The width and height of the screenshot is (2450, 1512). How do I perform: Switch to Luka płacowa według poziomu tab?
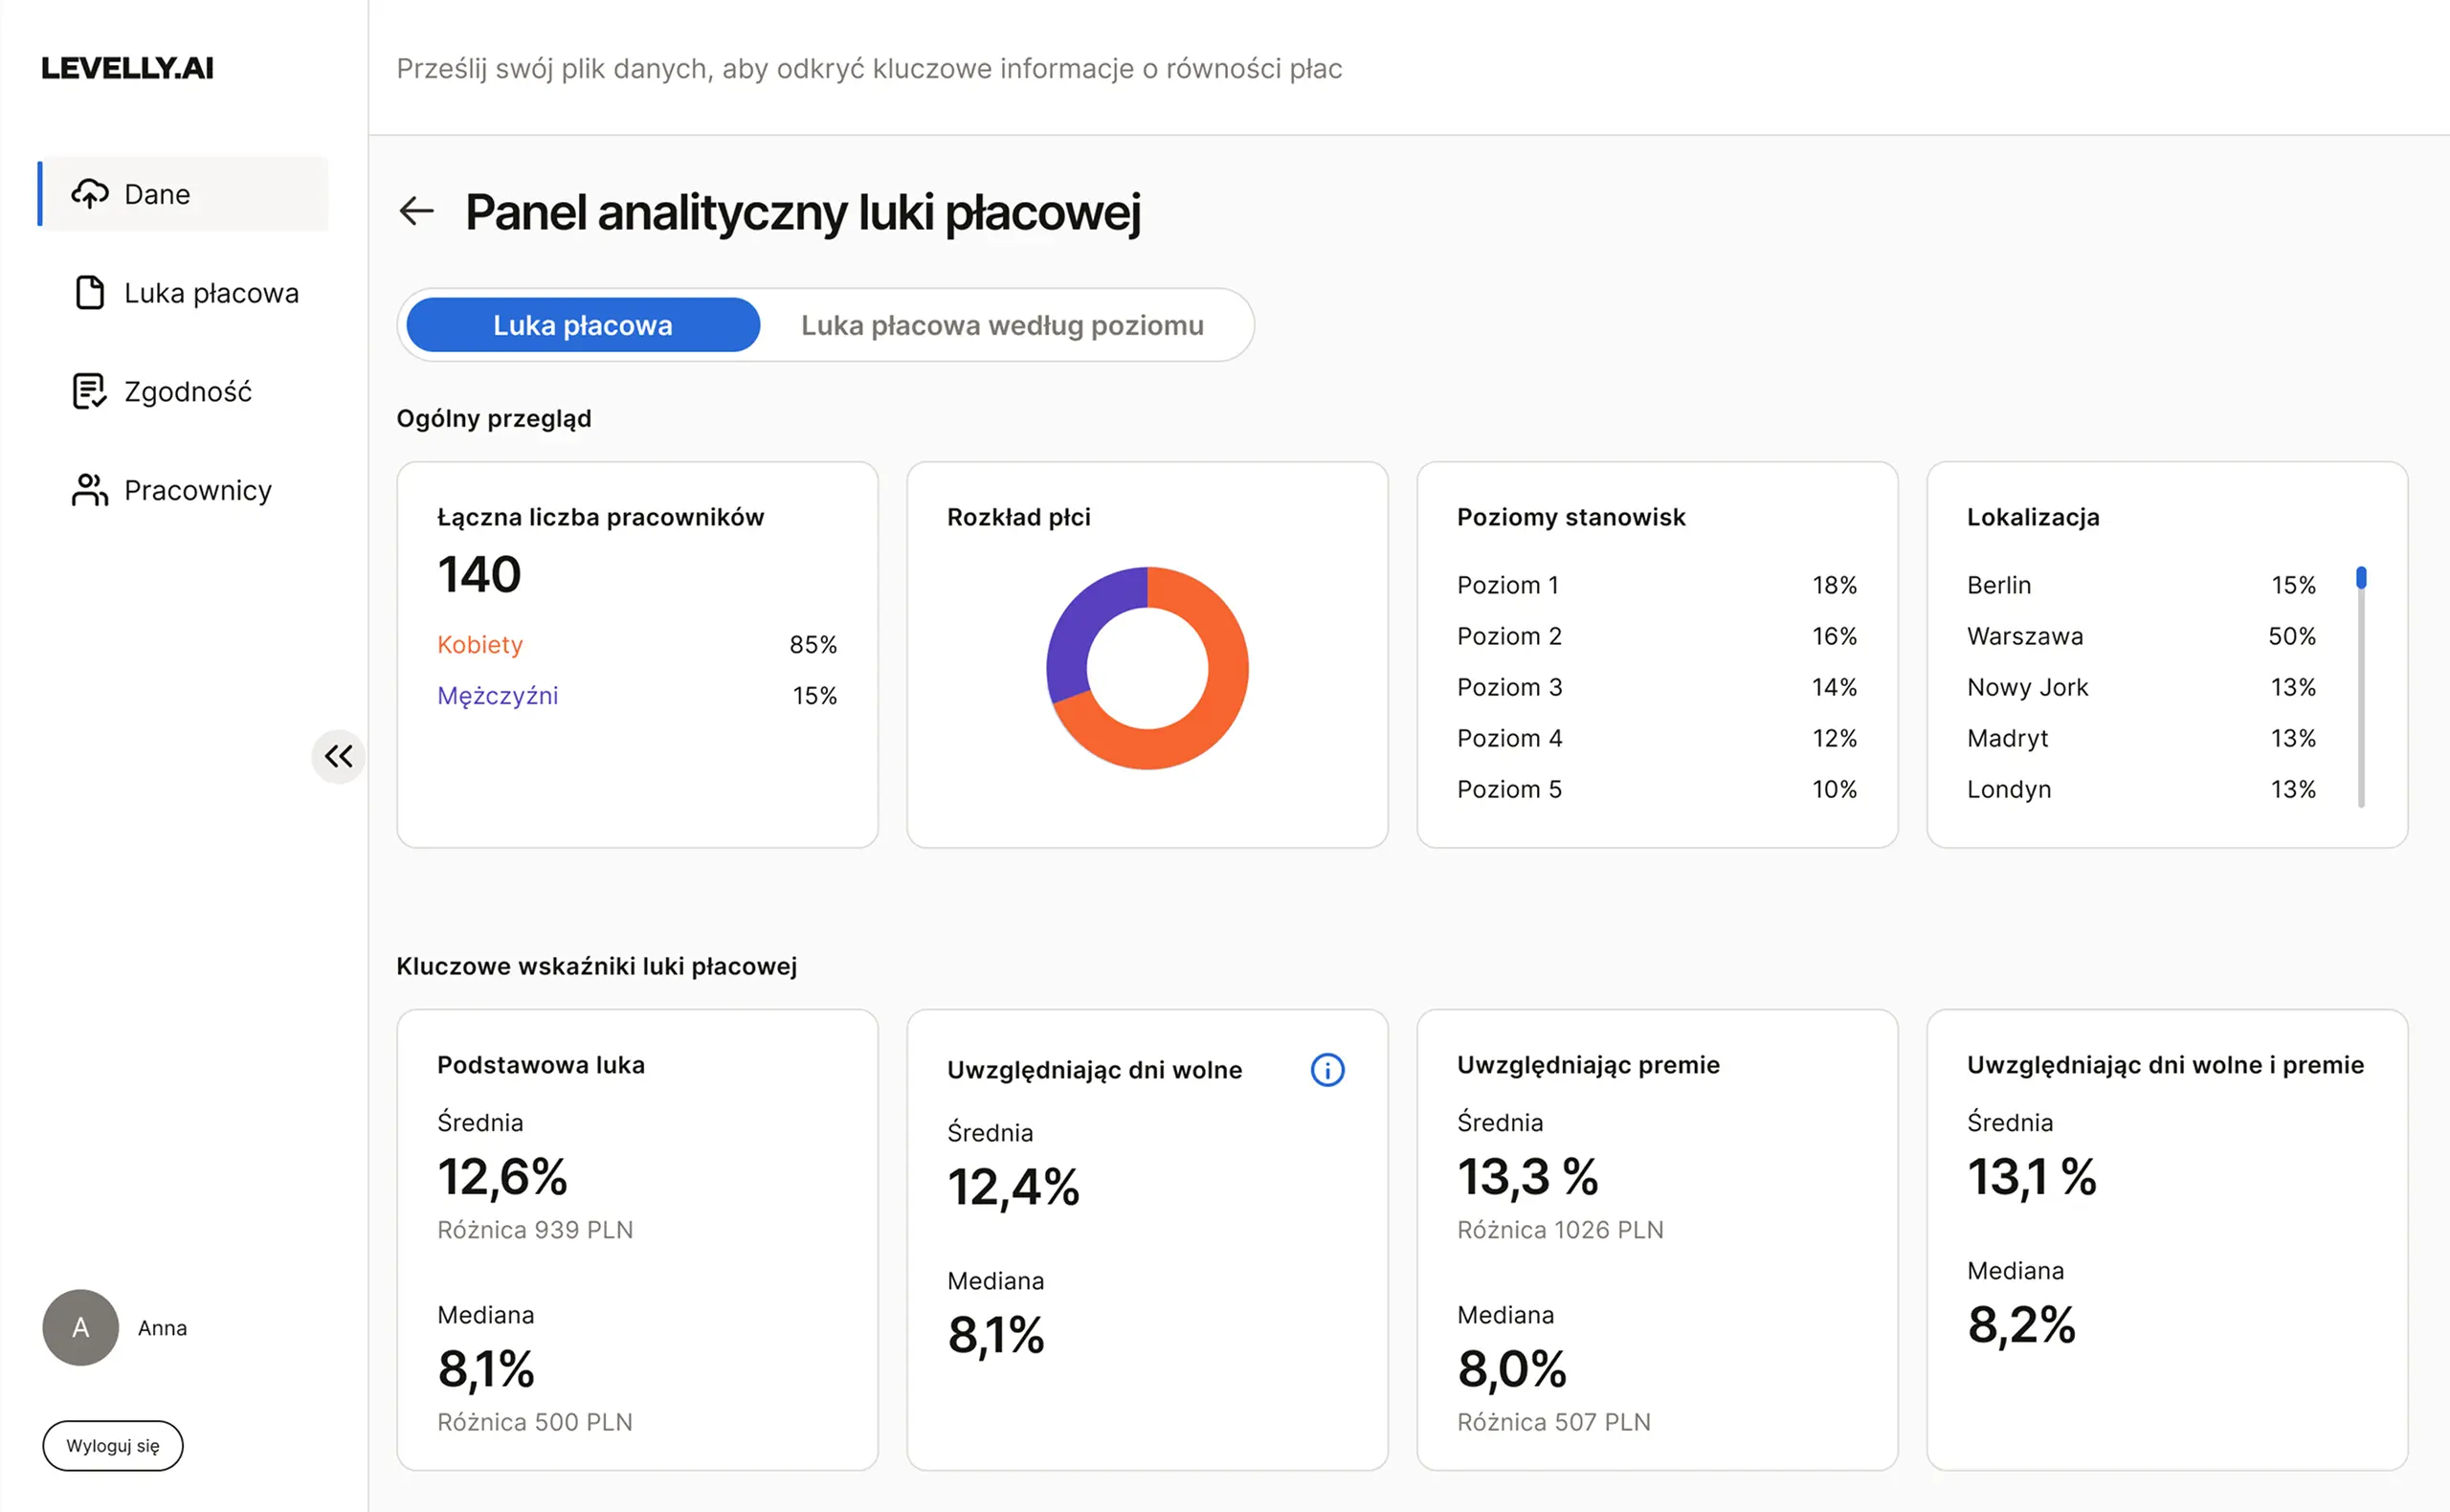[1002, 325]
